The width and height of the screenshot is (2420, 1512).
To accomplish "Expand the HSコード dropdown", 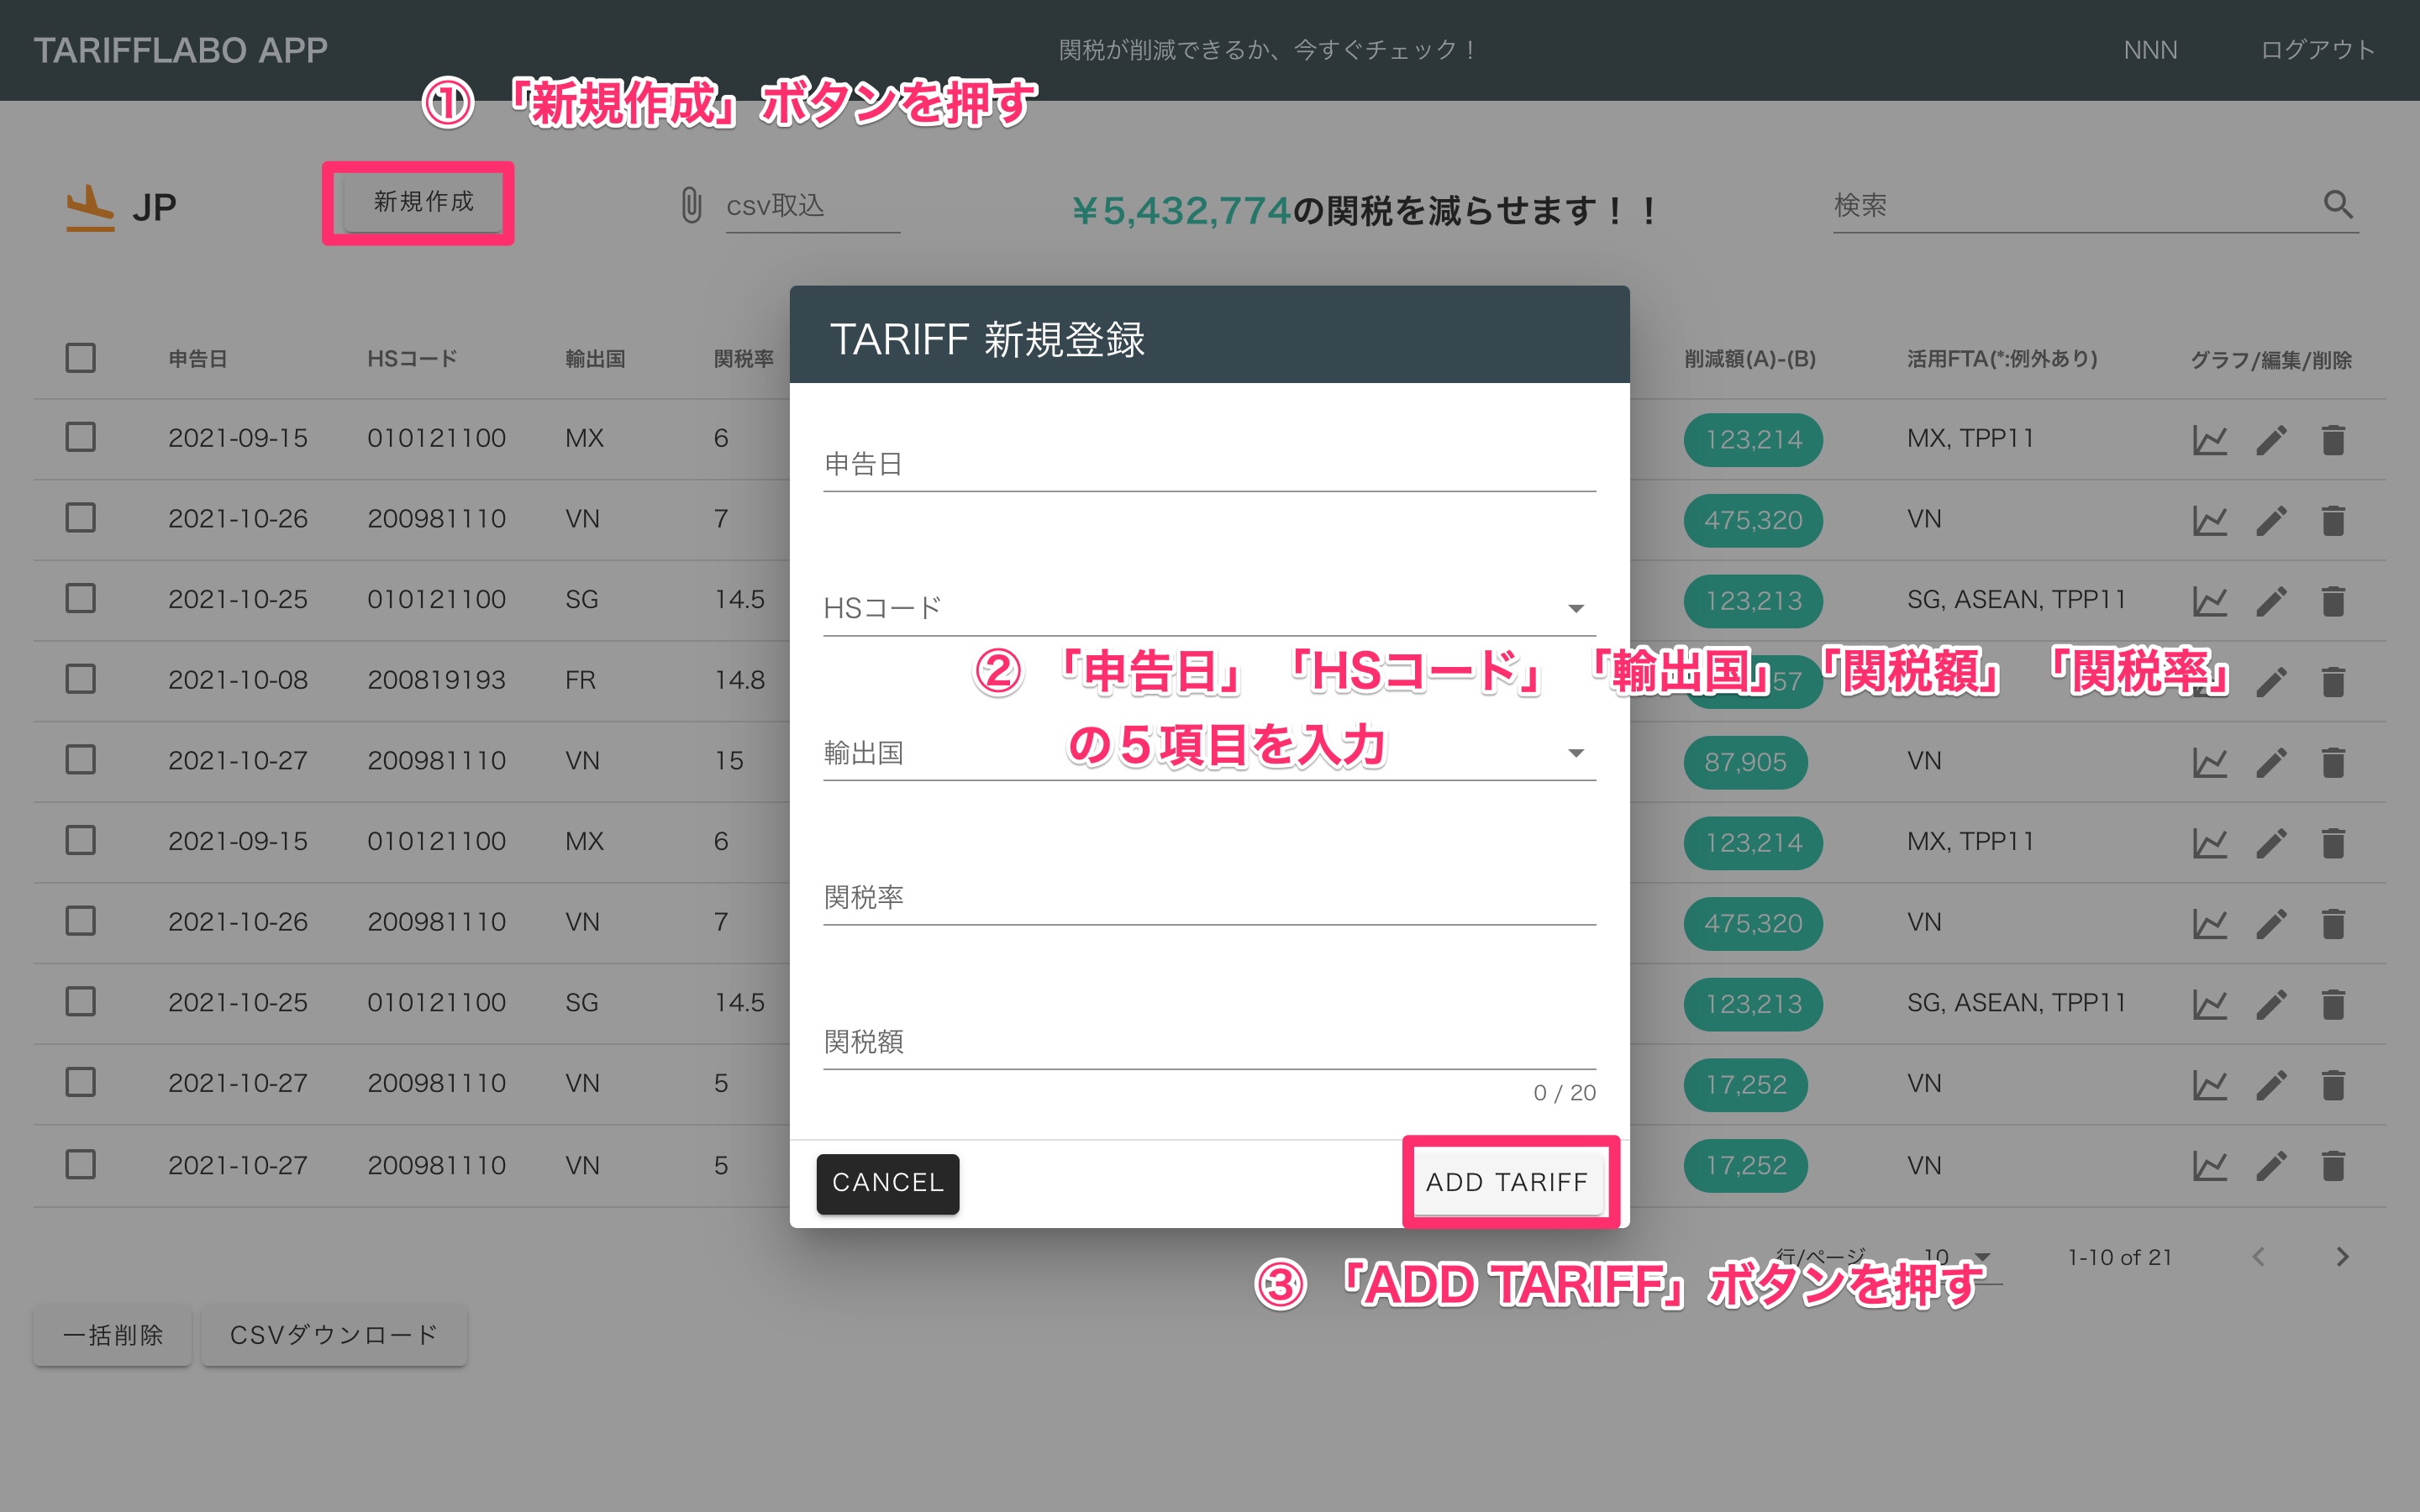I will click(x=1575, y=608).
